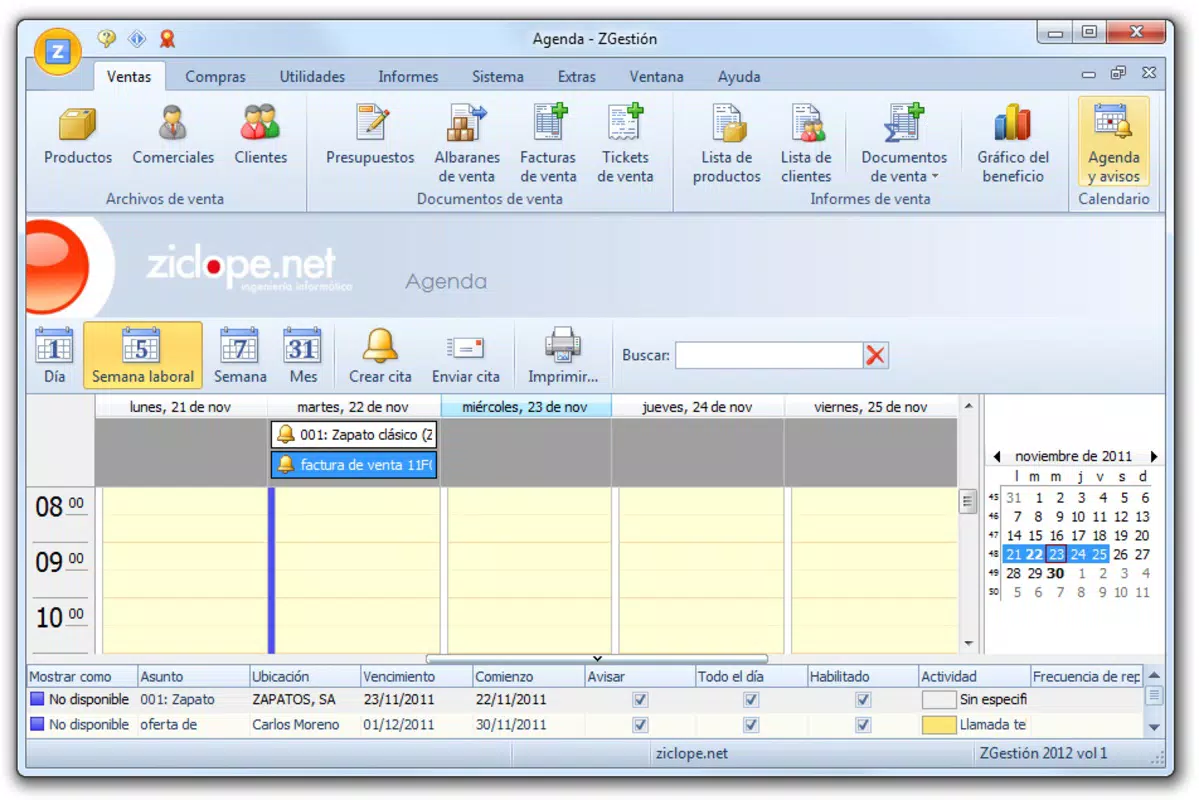Screen dimensions: 1199x800
Task: Click the blue diamond quick-access icon
Action: pos(137,38)
